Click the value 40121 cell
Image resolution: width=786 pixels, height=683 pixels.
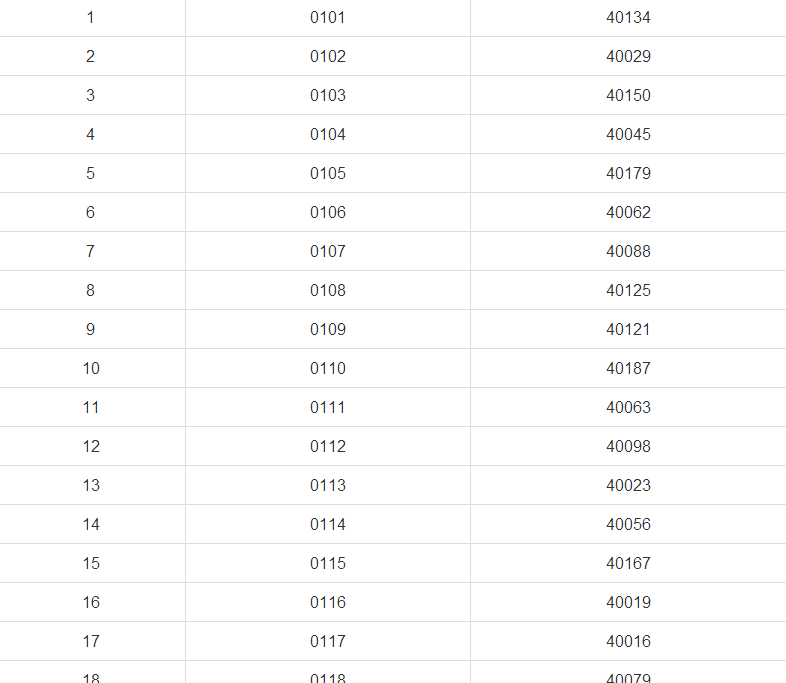click(x=628, y=329)
